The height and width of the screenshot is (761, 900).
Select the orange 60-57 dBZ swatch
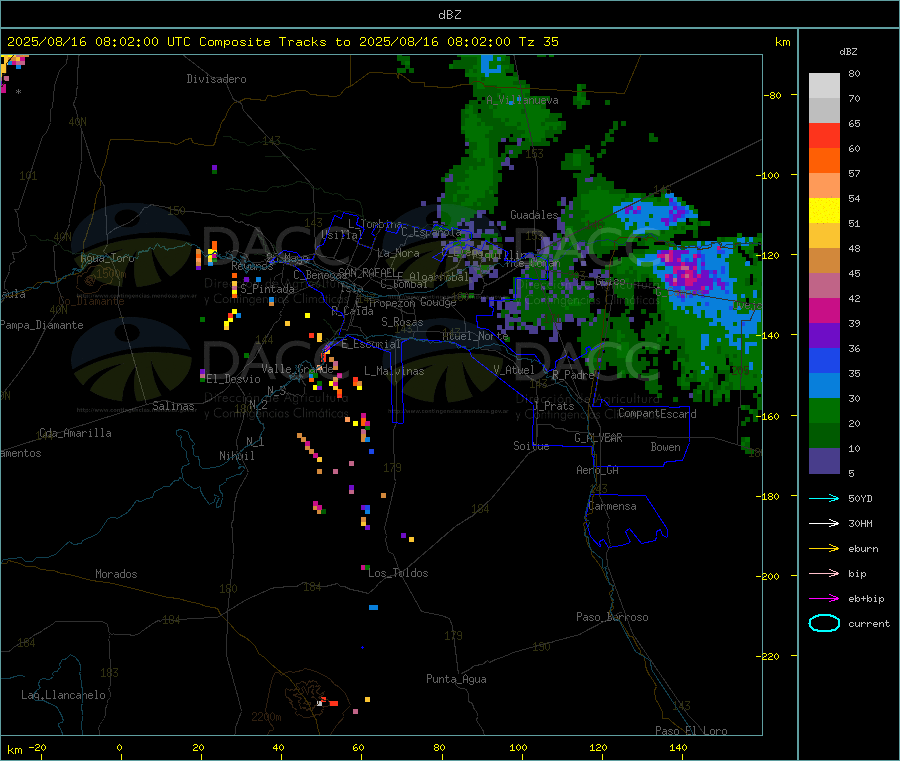pyautogui.click(x=824, y=161)
